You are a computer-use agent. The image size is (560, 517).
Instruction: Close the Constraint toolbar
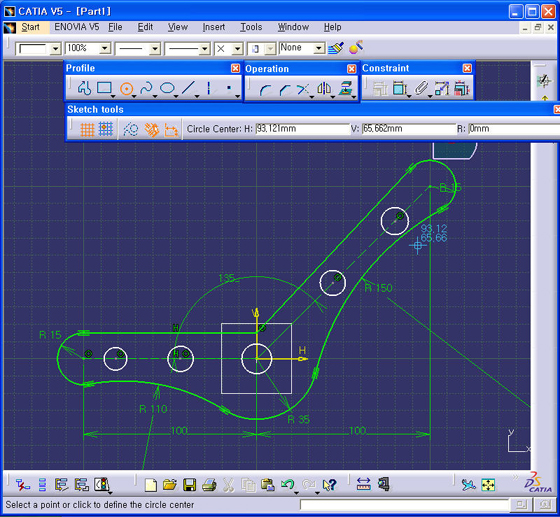point(467,68)
